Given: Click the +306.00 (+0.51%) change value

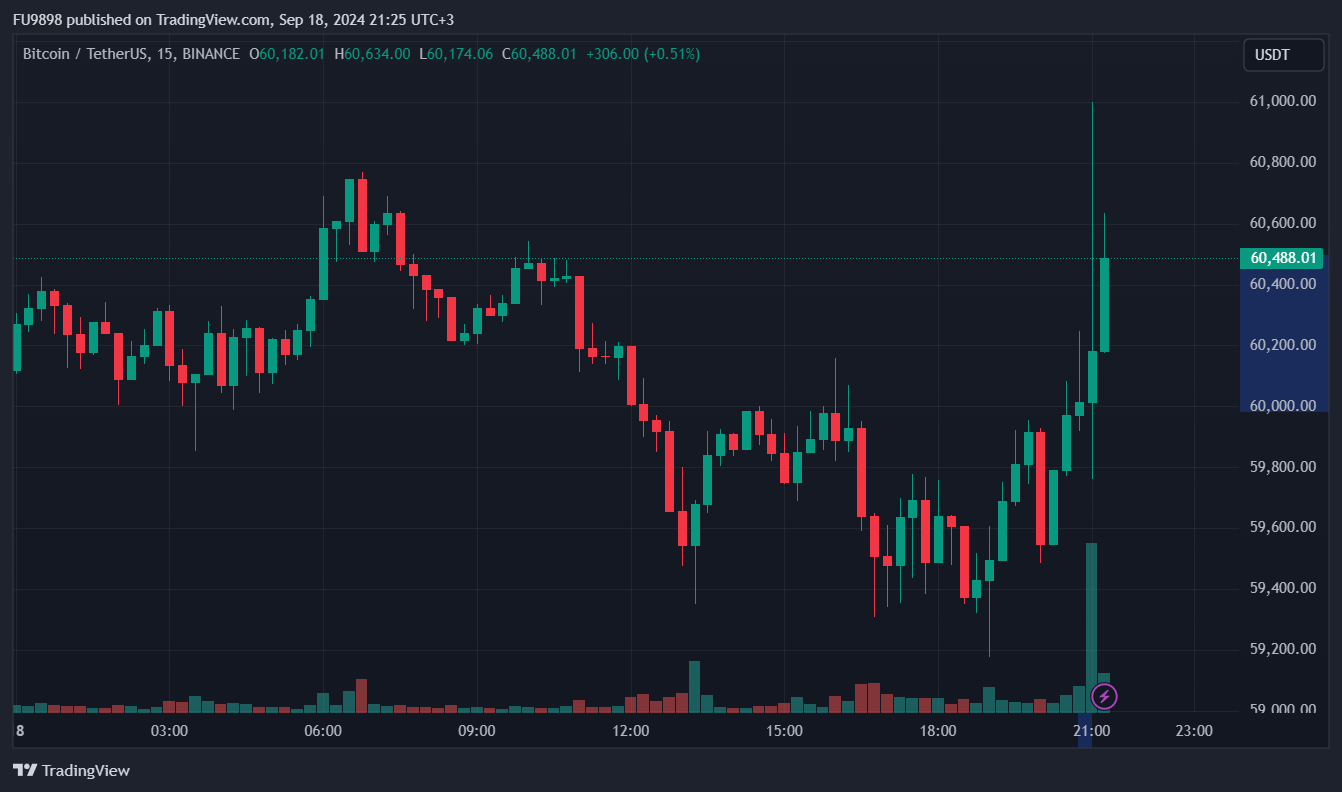Looking at the screenshot, I should pos(643,54).
